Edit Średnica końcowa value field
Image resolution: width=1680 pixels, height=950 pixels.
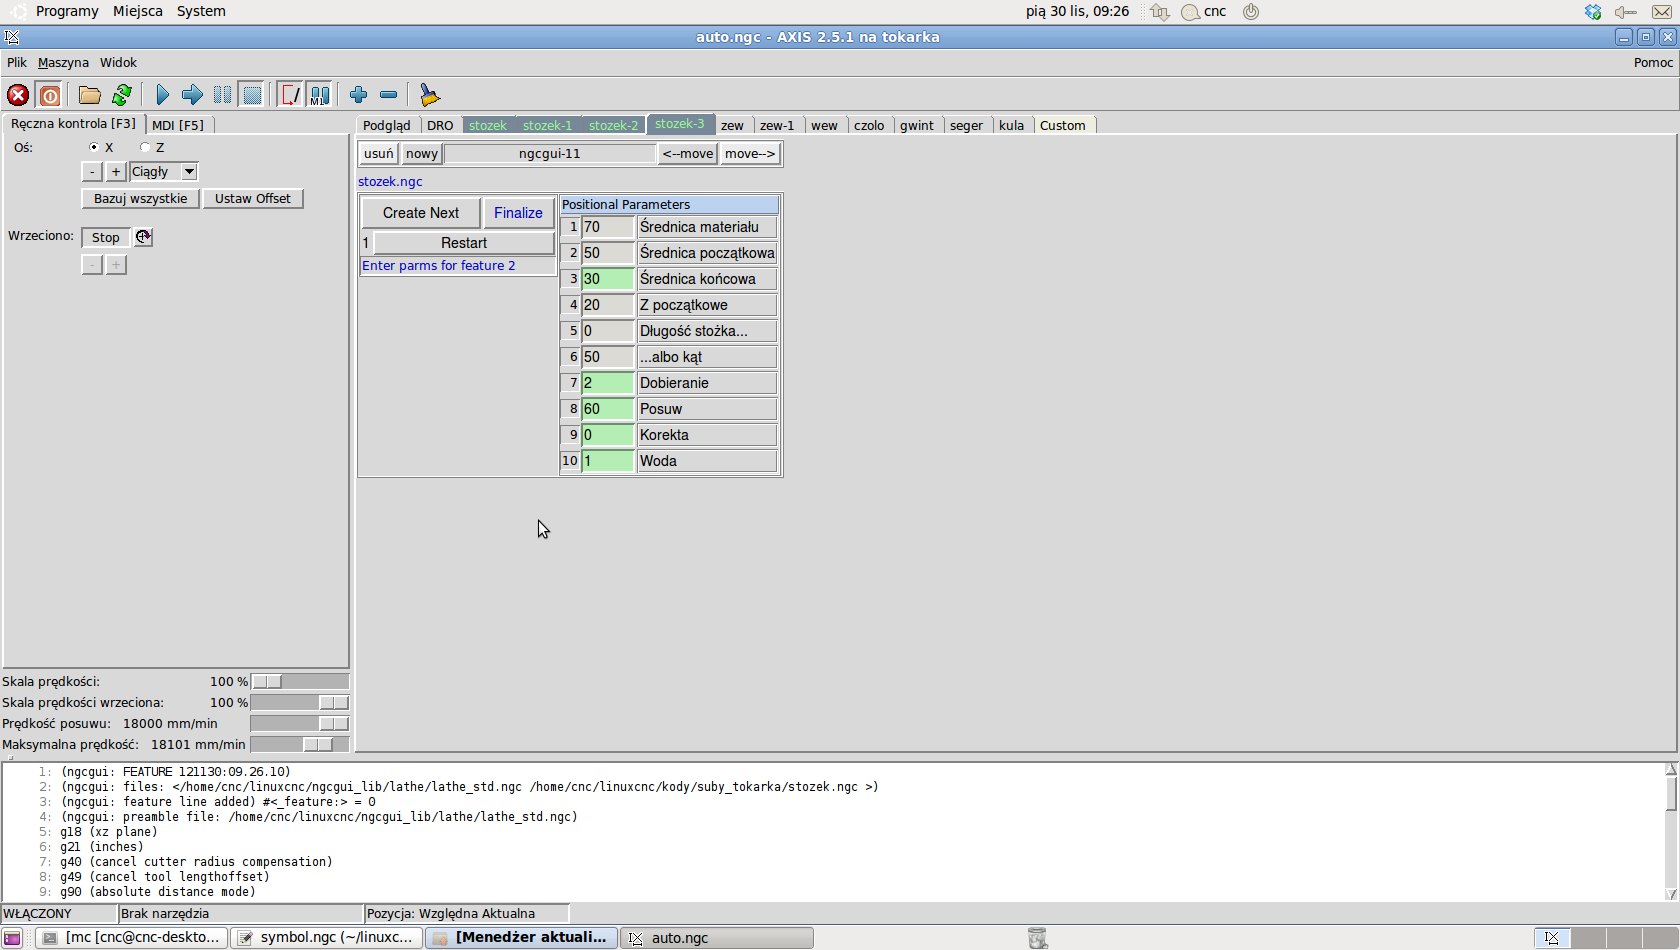608,279
